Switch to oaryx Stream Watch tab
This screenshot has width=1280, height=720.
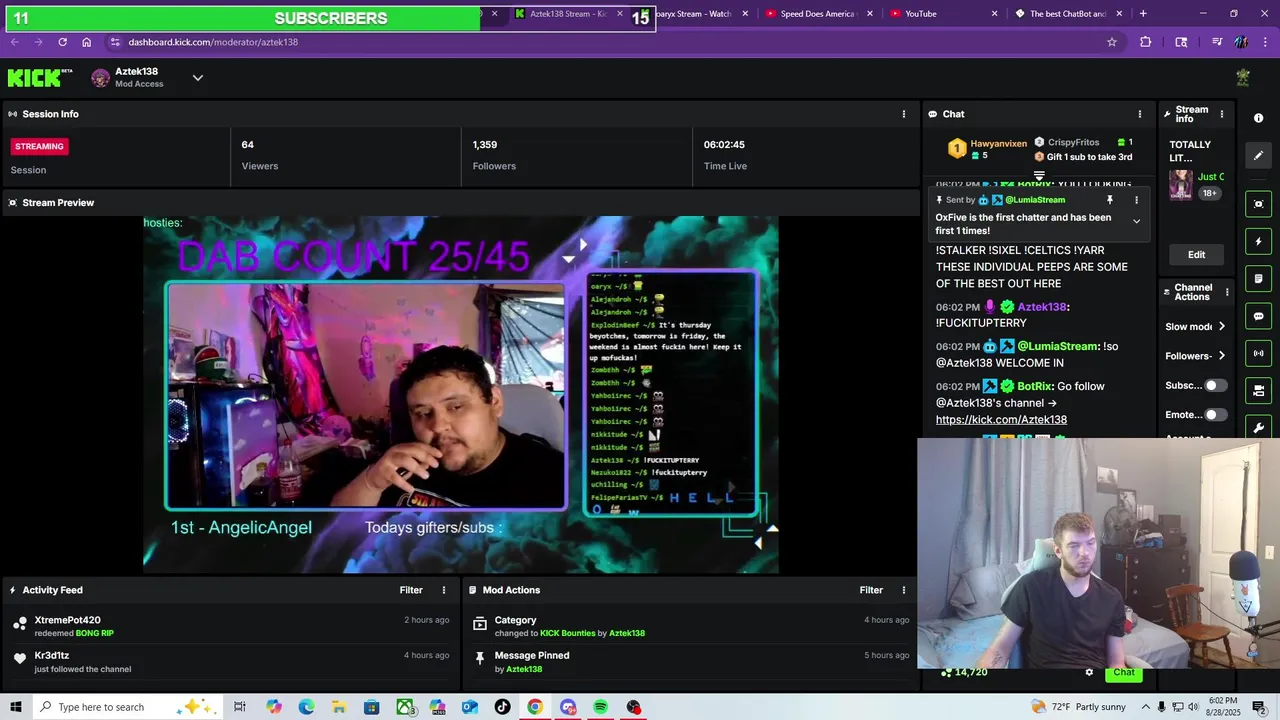coord(700,14)
